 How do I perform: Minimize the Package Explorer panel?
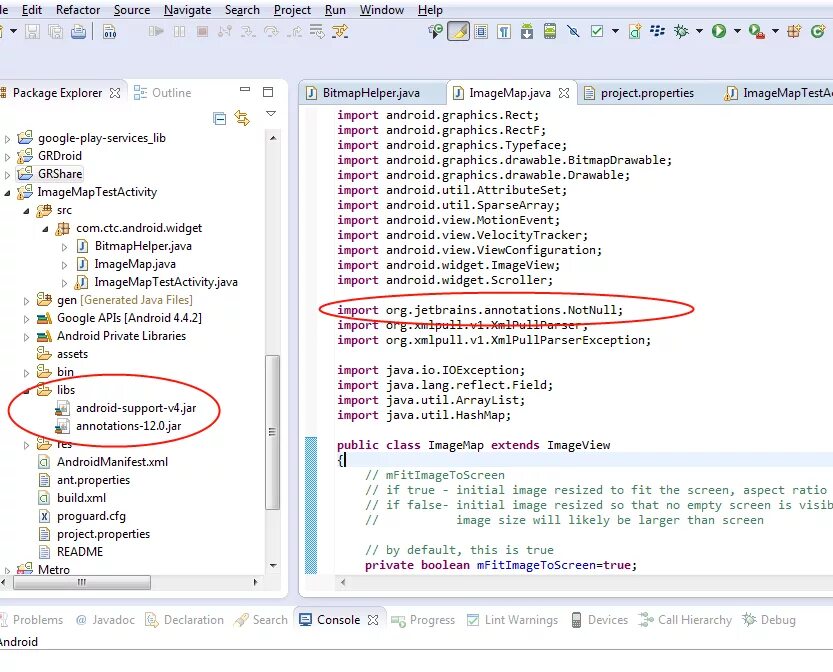(245, 90)
